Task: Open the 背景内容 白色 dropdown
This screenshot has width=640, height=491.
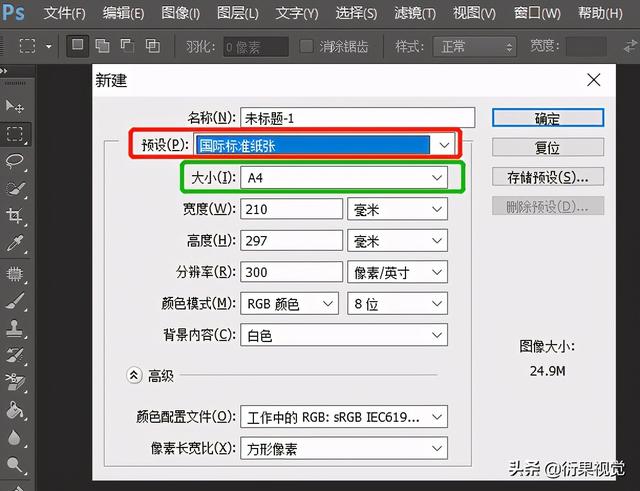Action: point(344,335)
